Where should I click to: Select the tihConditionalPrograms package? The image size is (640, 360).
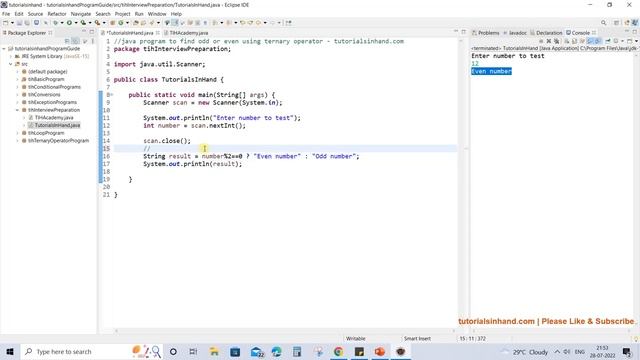click(x=54, y=87)
